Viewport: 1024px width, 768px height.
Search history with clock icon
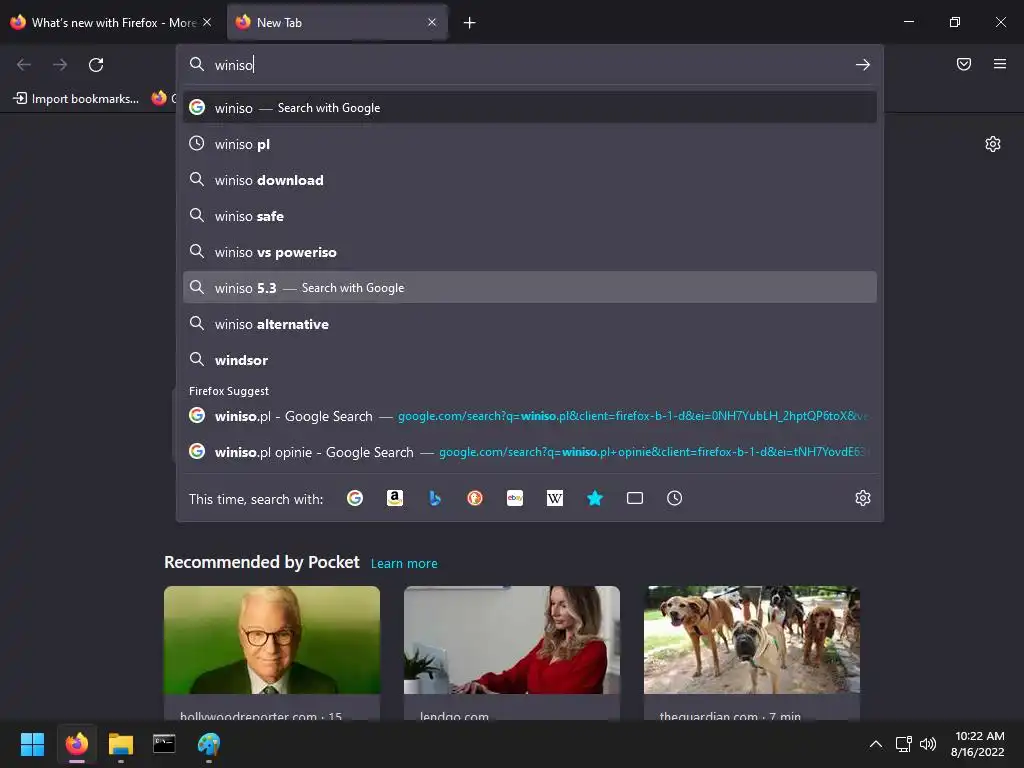(675, 498)
